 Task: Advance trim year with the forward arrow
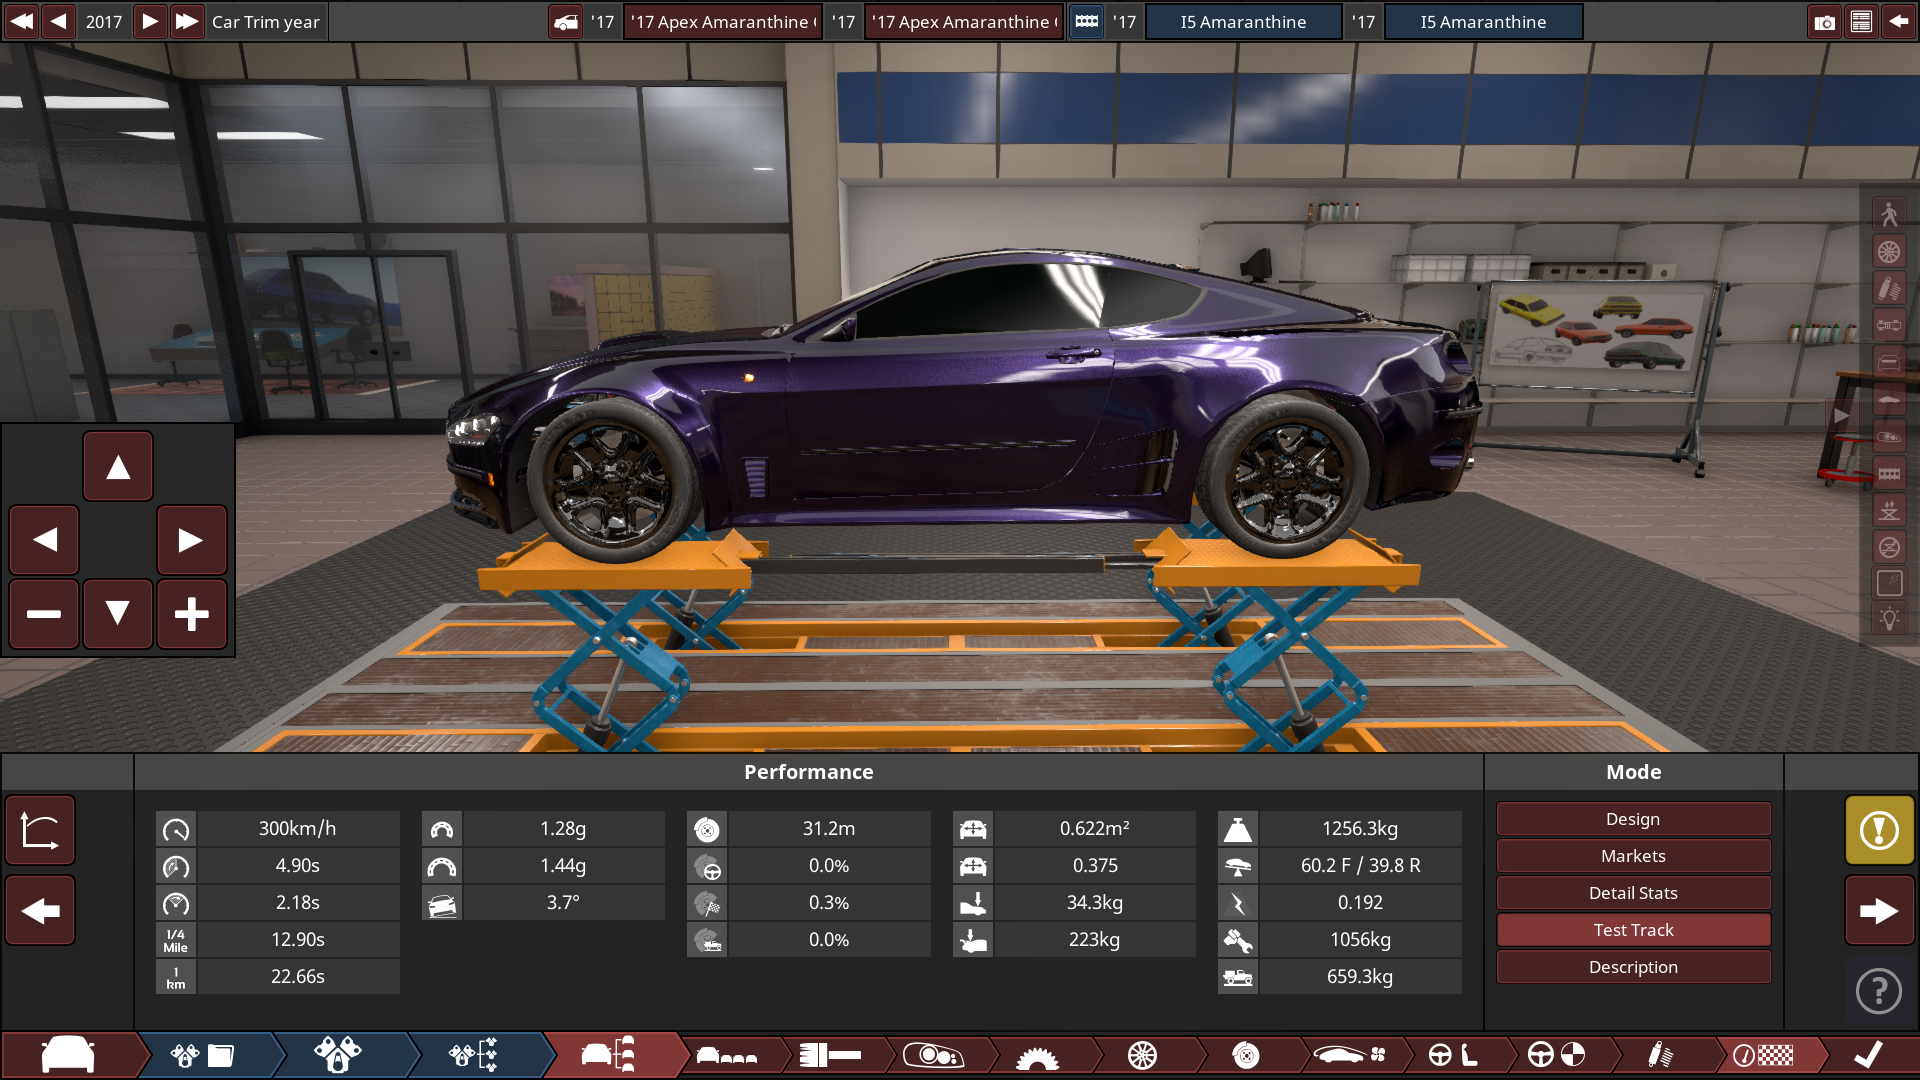tap(150, 21)
